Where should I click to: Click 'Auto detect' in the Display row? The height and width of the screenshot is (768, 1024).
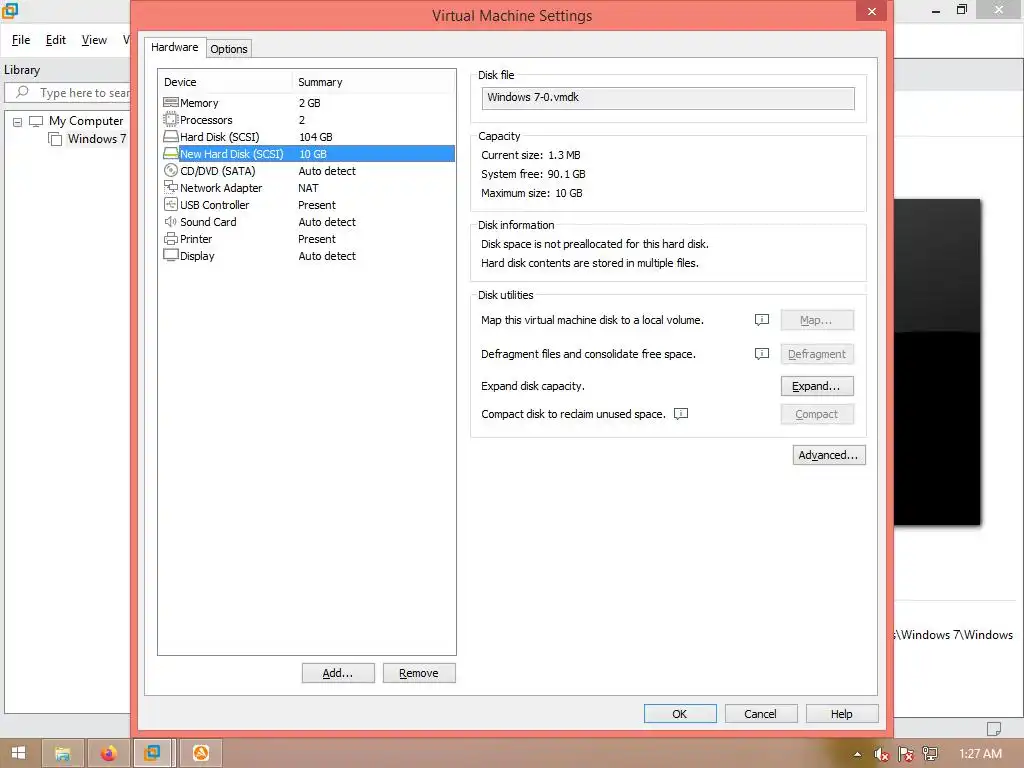(x=327, y=256)
